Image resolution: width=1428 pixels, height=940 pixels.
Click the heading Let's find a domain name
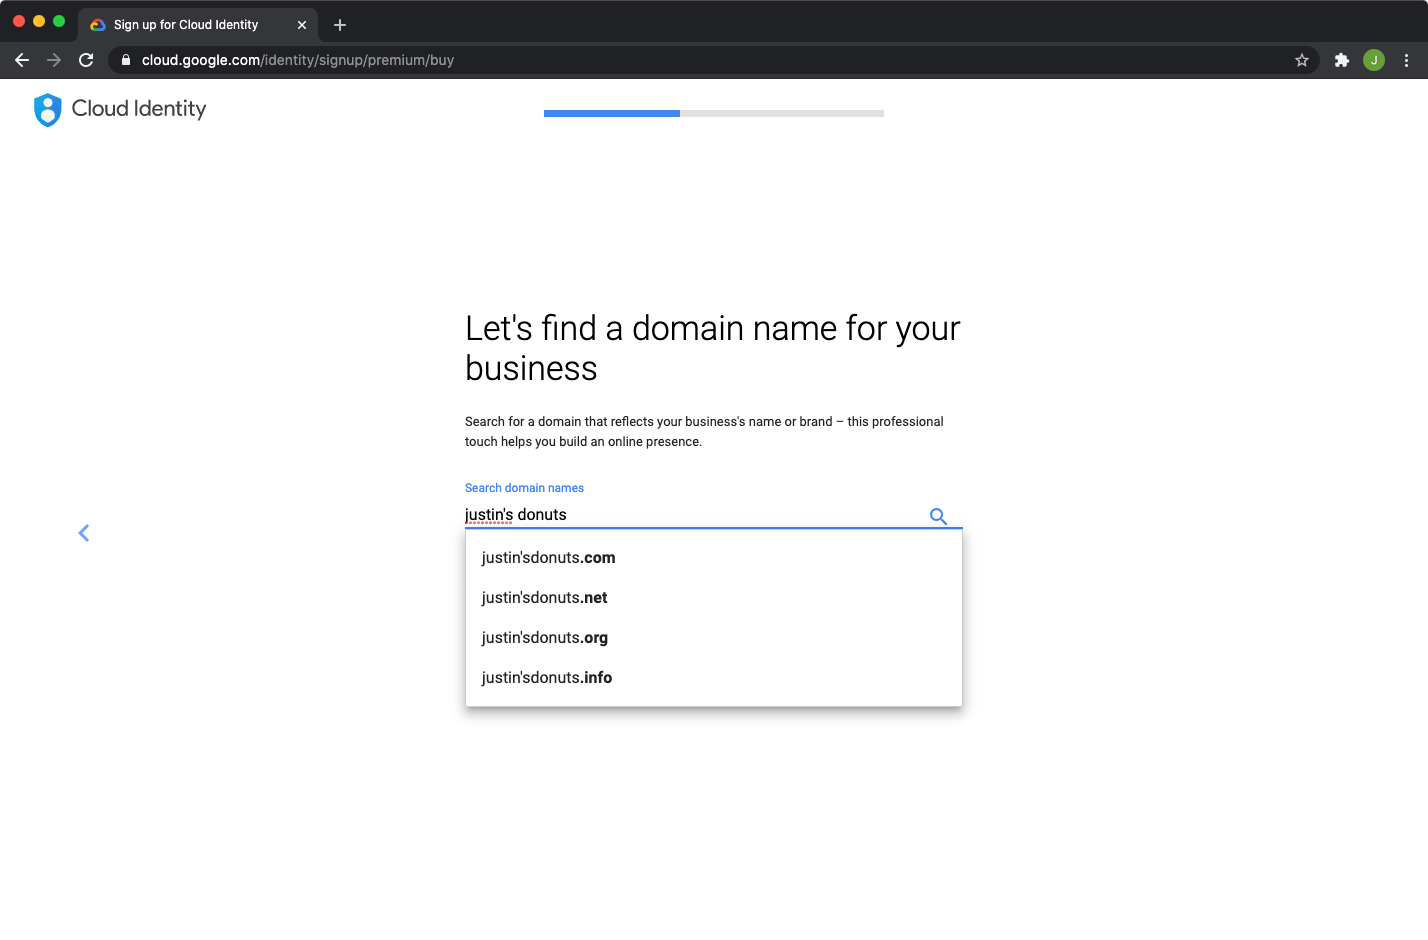(713, 348)
